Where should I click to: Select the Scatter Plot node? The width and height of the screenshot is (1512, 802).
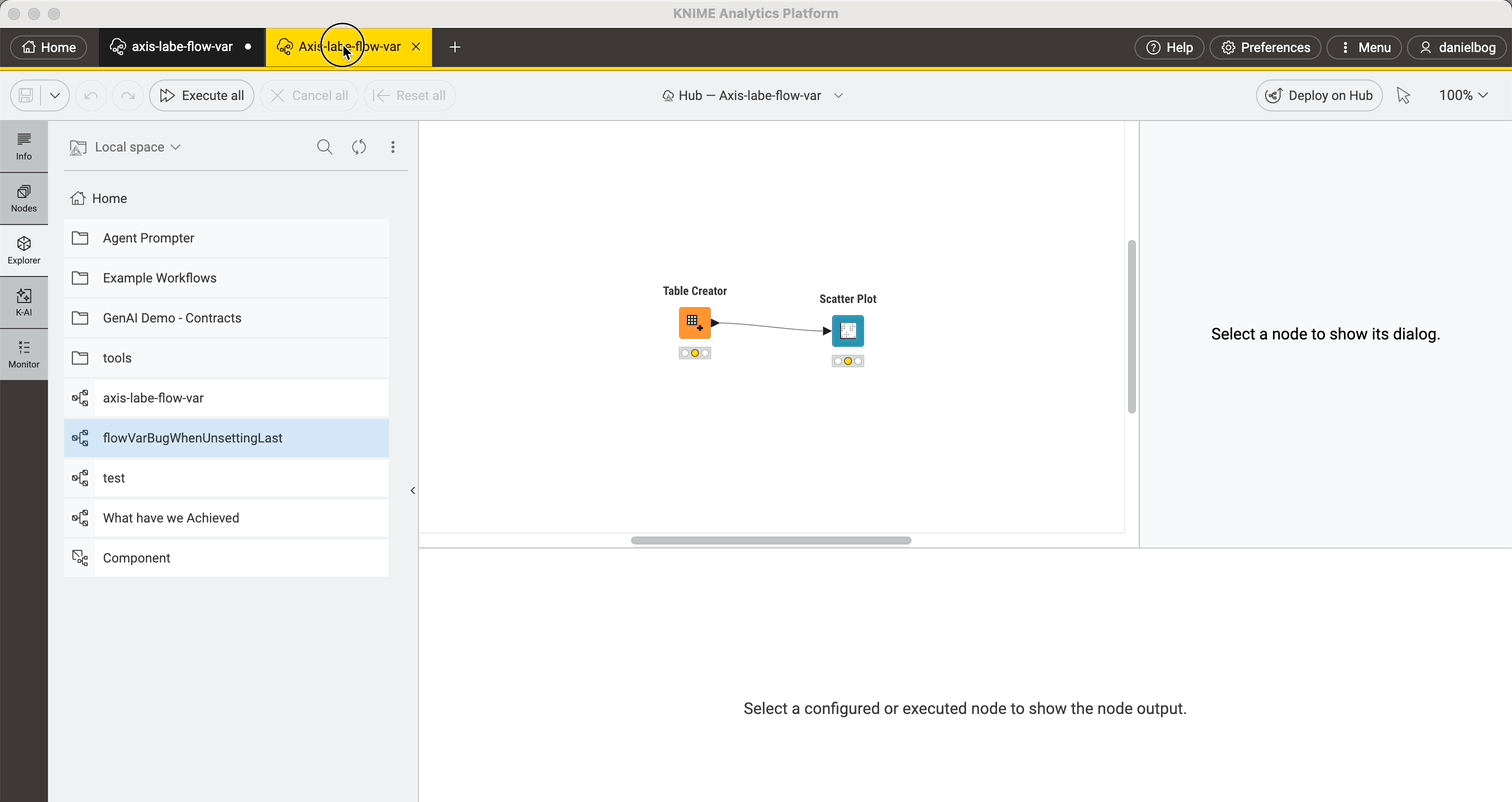pyautogui.click(x=848, y=331)
